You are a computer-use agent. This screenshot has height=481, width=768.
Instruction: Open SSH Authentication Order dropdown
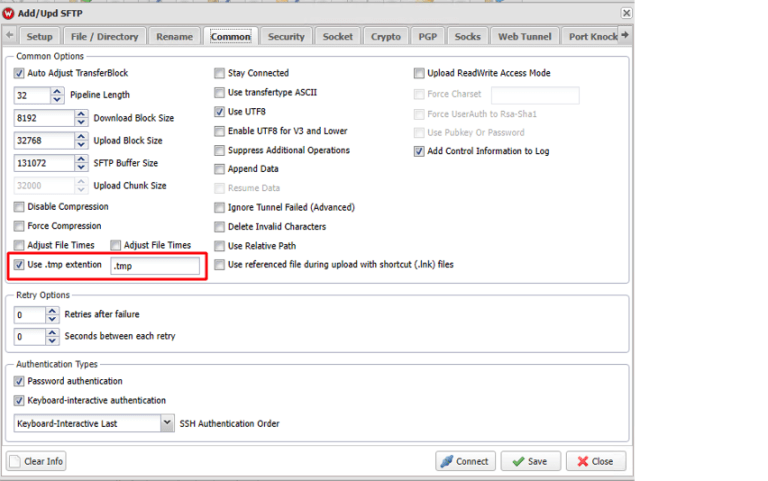click(167, 423)
